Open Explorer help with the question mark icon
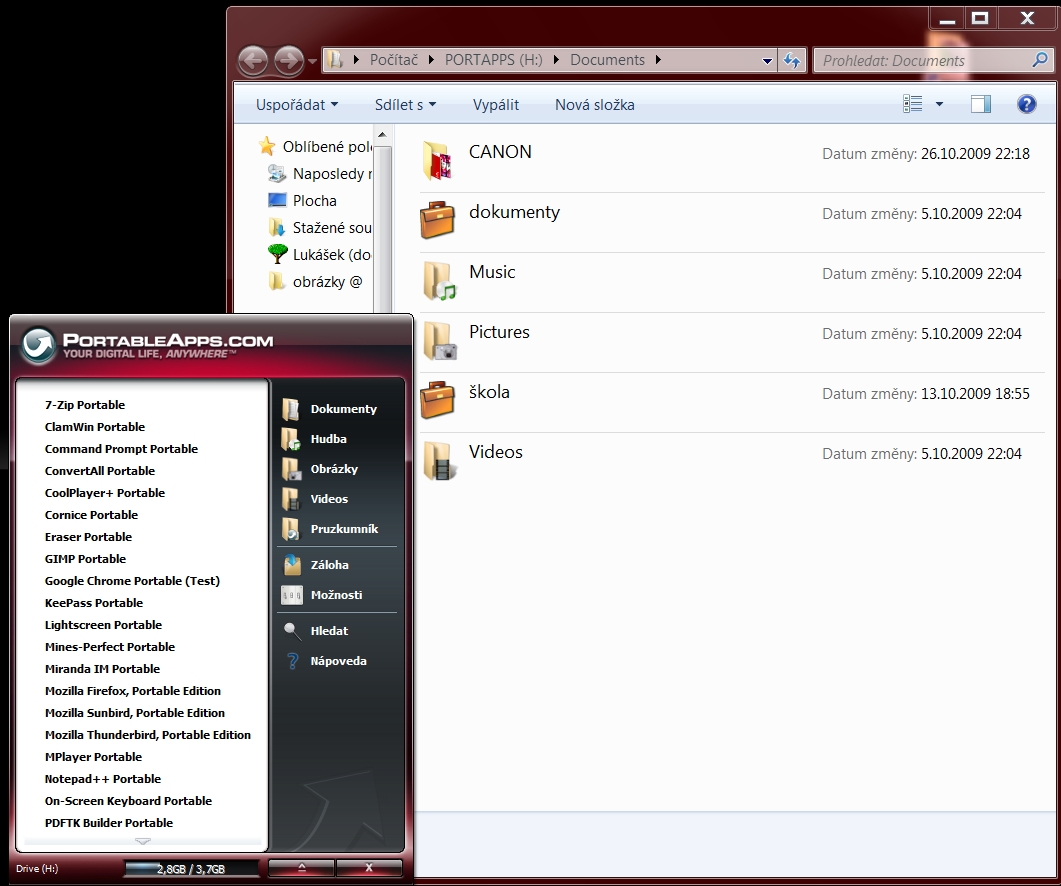1061x886 pixels. tap(1026, 104)
